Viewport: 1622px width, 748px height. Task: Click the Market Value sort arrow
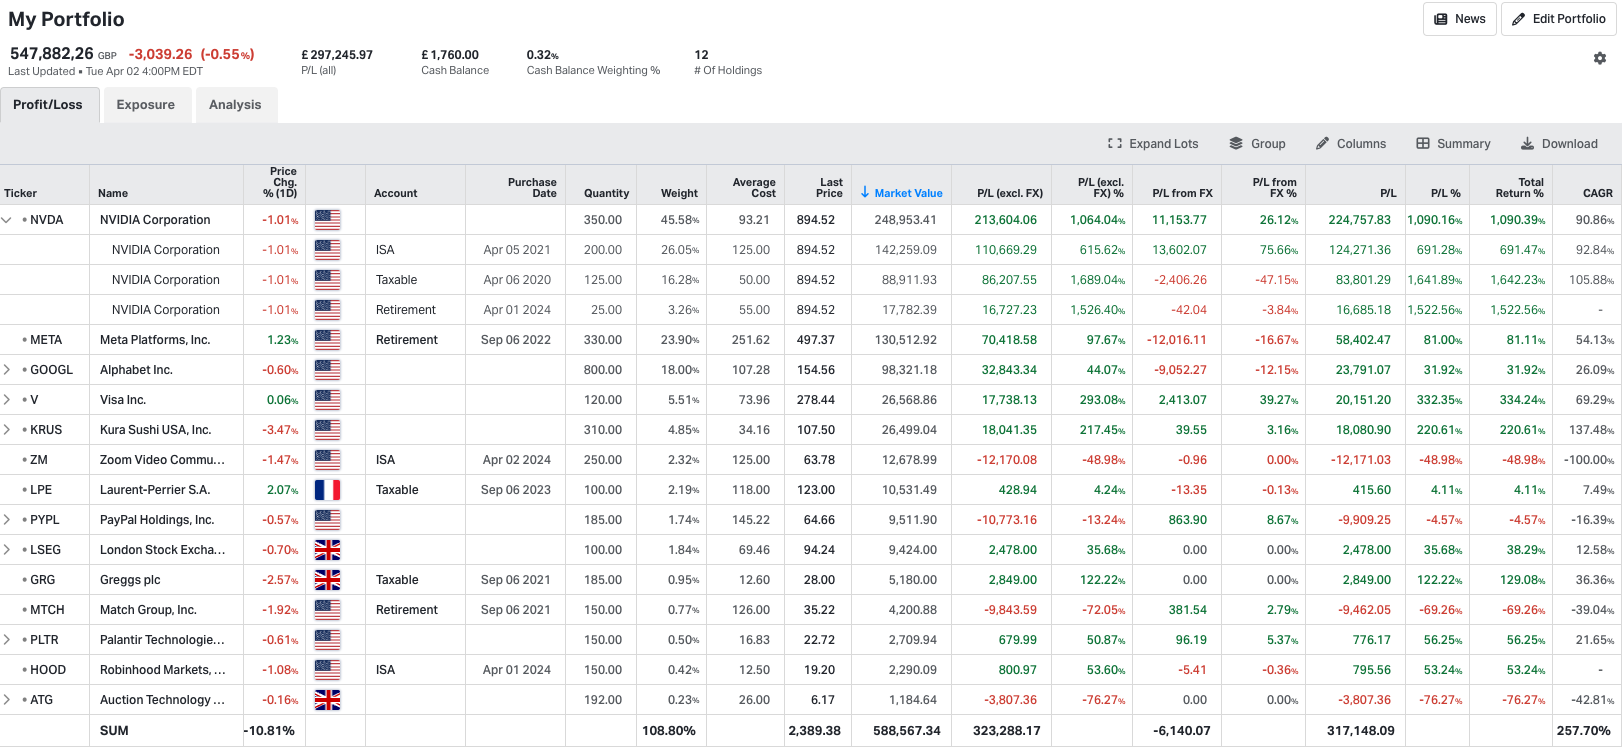(865, 193)
